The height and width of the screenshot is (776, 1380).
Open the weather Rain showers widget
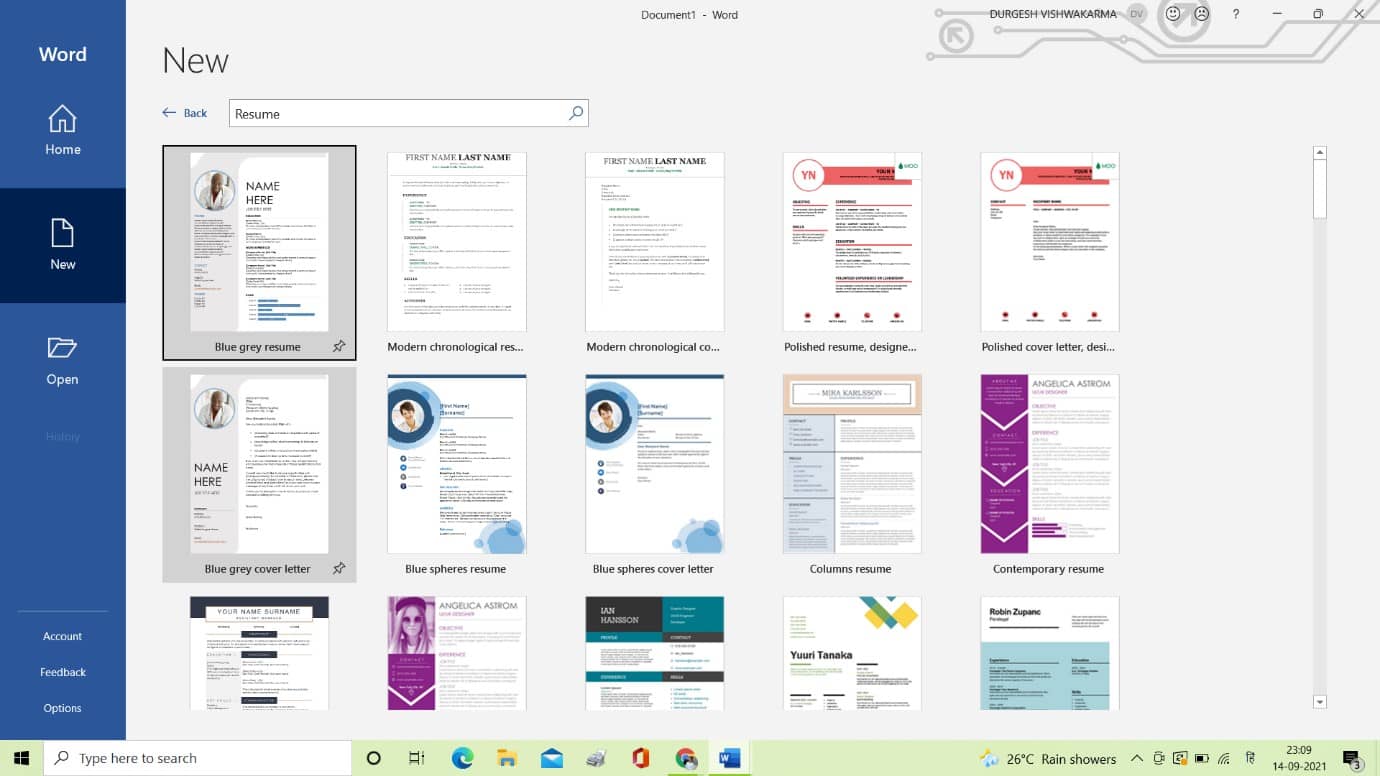pos(1049,758)
